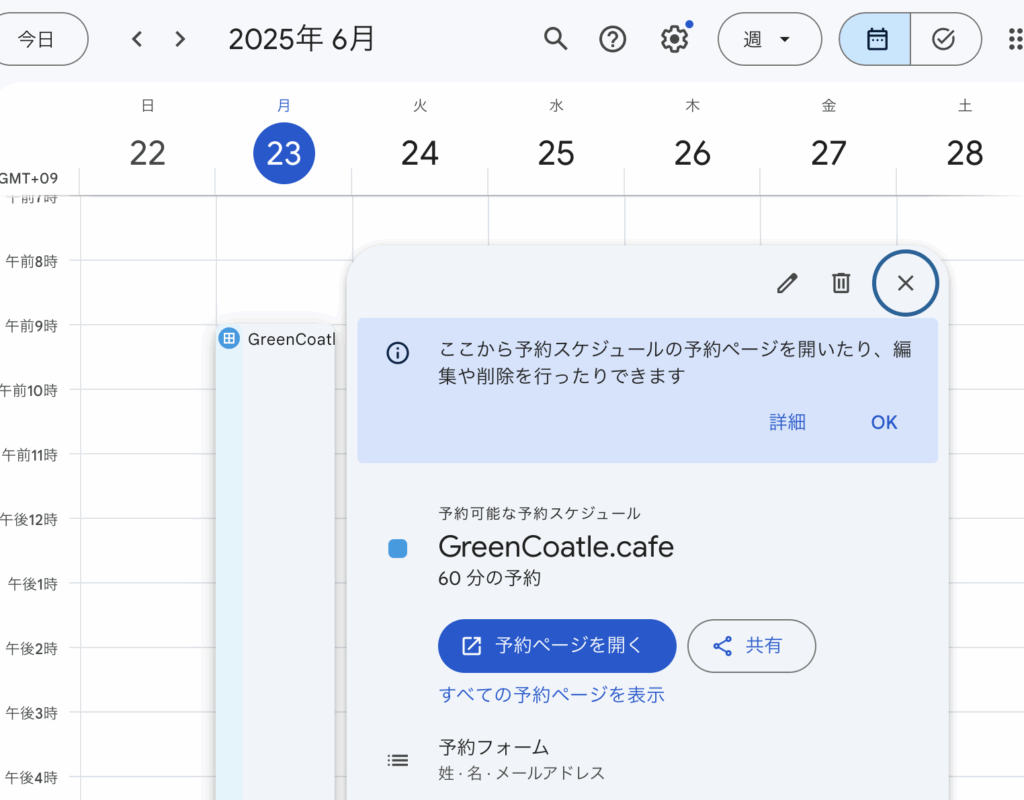This screenshot has width=1024, height=800.
Task: Close the schedule details popup
Action: coord(905,283)
